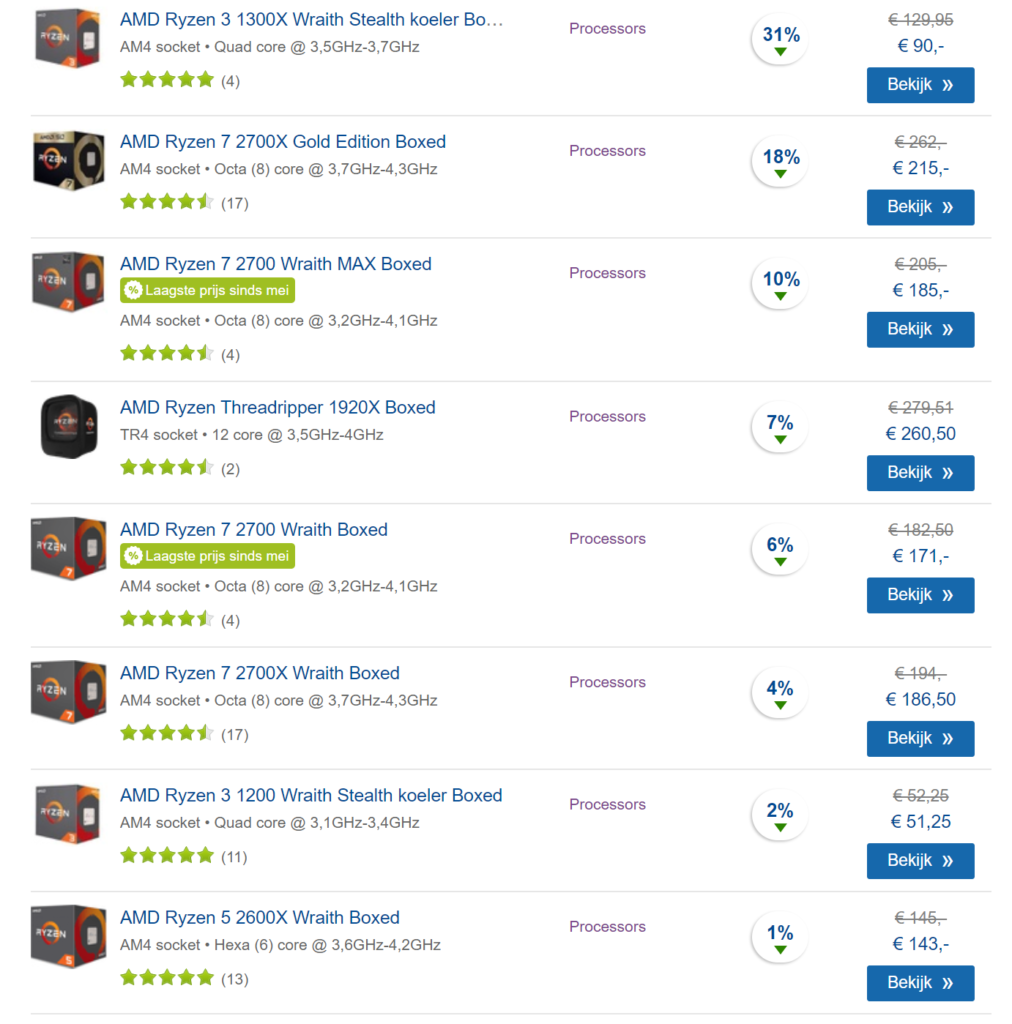Open the Threadripper 1920X product thumbnail
The width and height of the screenshot is (1012, 1024).
coord(69,426)
